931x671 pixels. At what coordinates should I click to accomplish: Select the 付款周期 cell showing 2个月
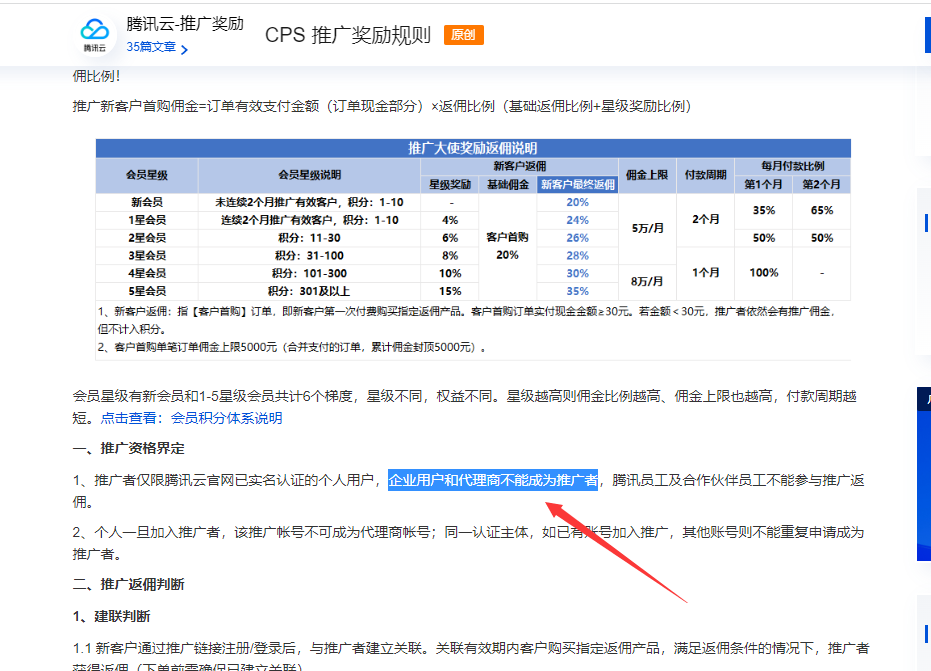pos(704,217)
